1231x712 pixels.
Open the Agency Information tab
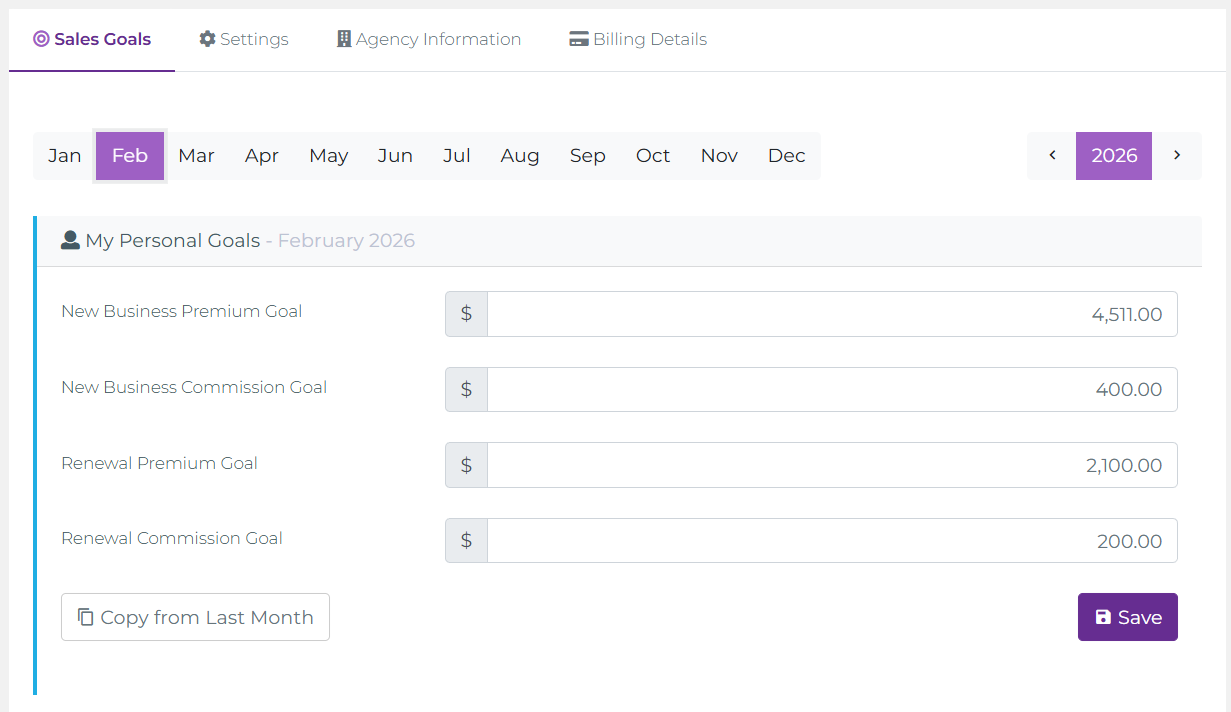[x=428, y=38]
